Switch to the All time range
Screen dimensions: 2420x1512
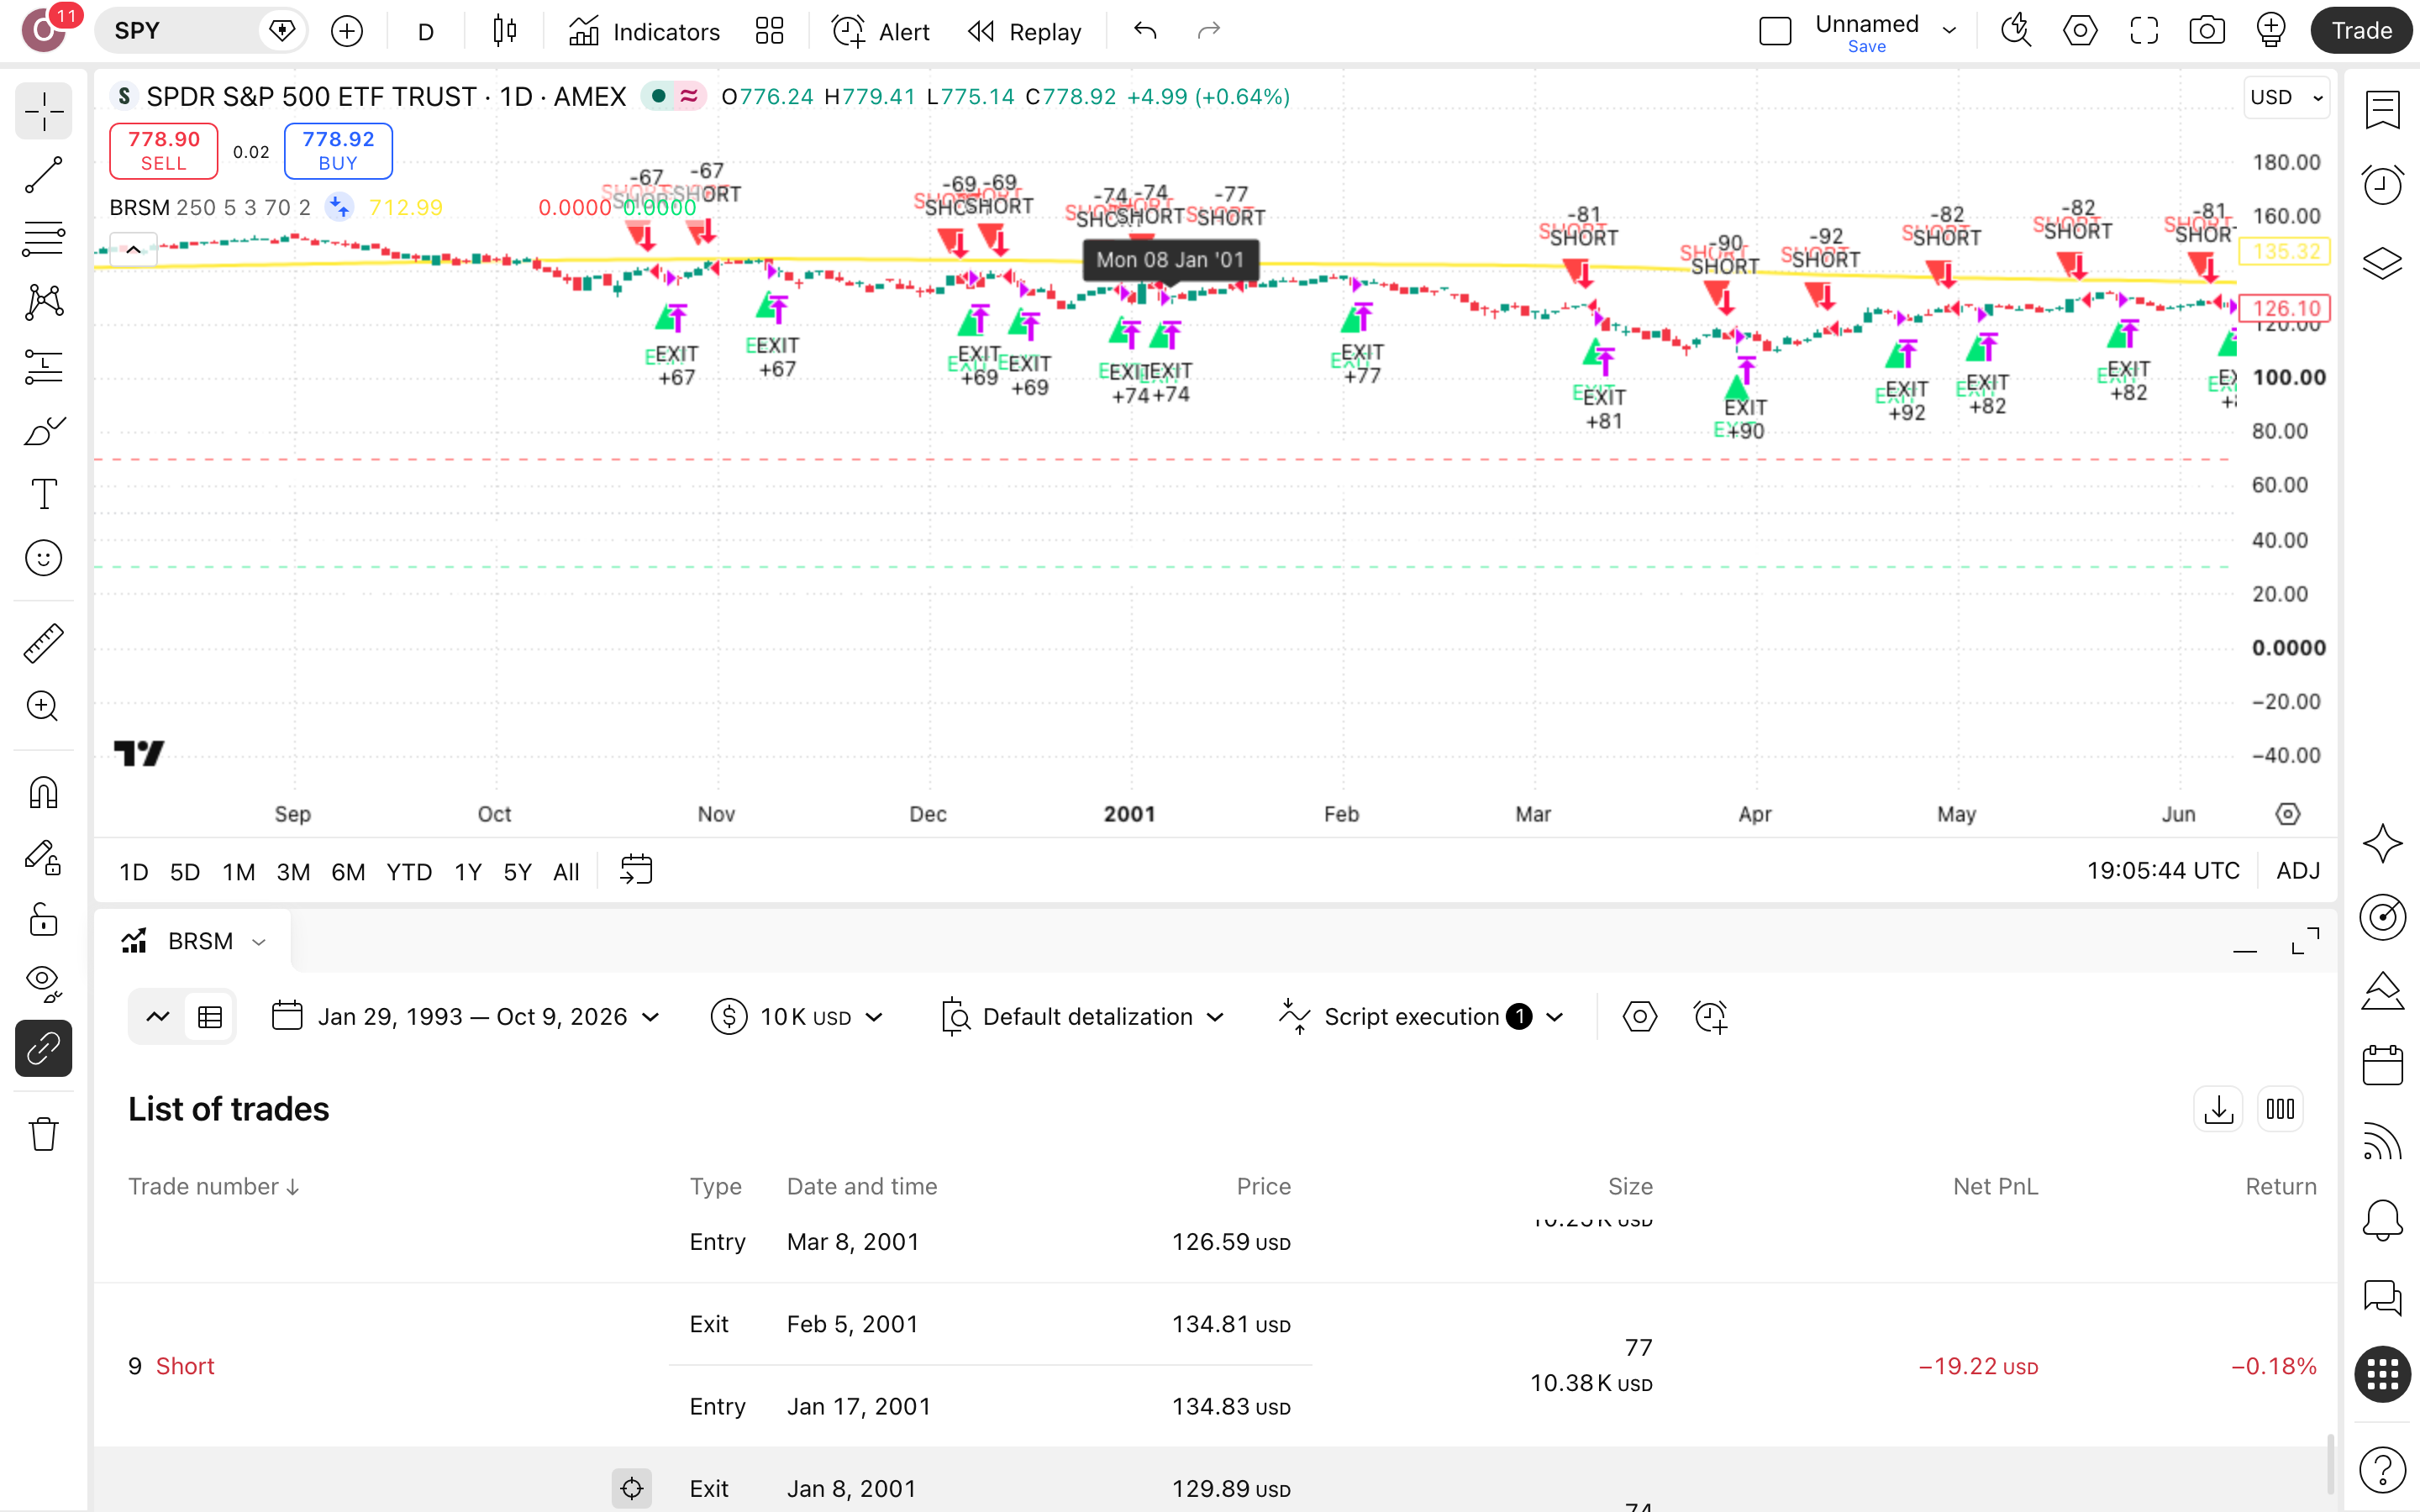[566, 872]
